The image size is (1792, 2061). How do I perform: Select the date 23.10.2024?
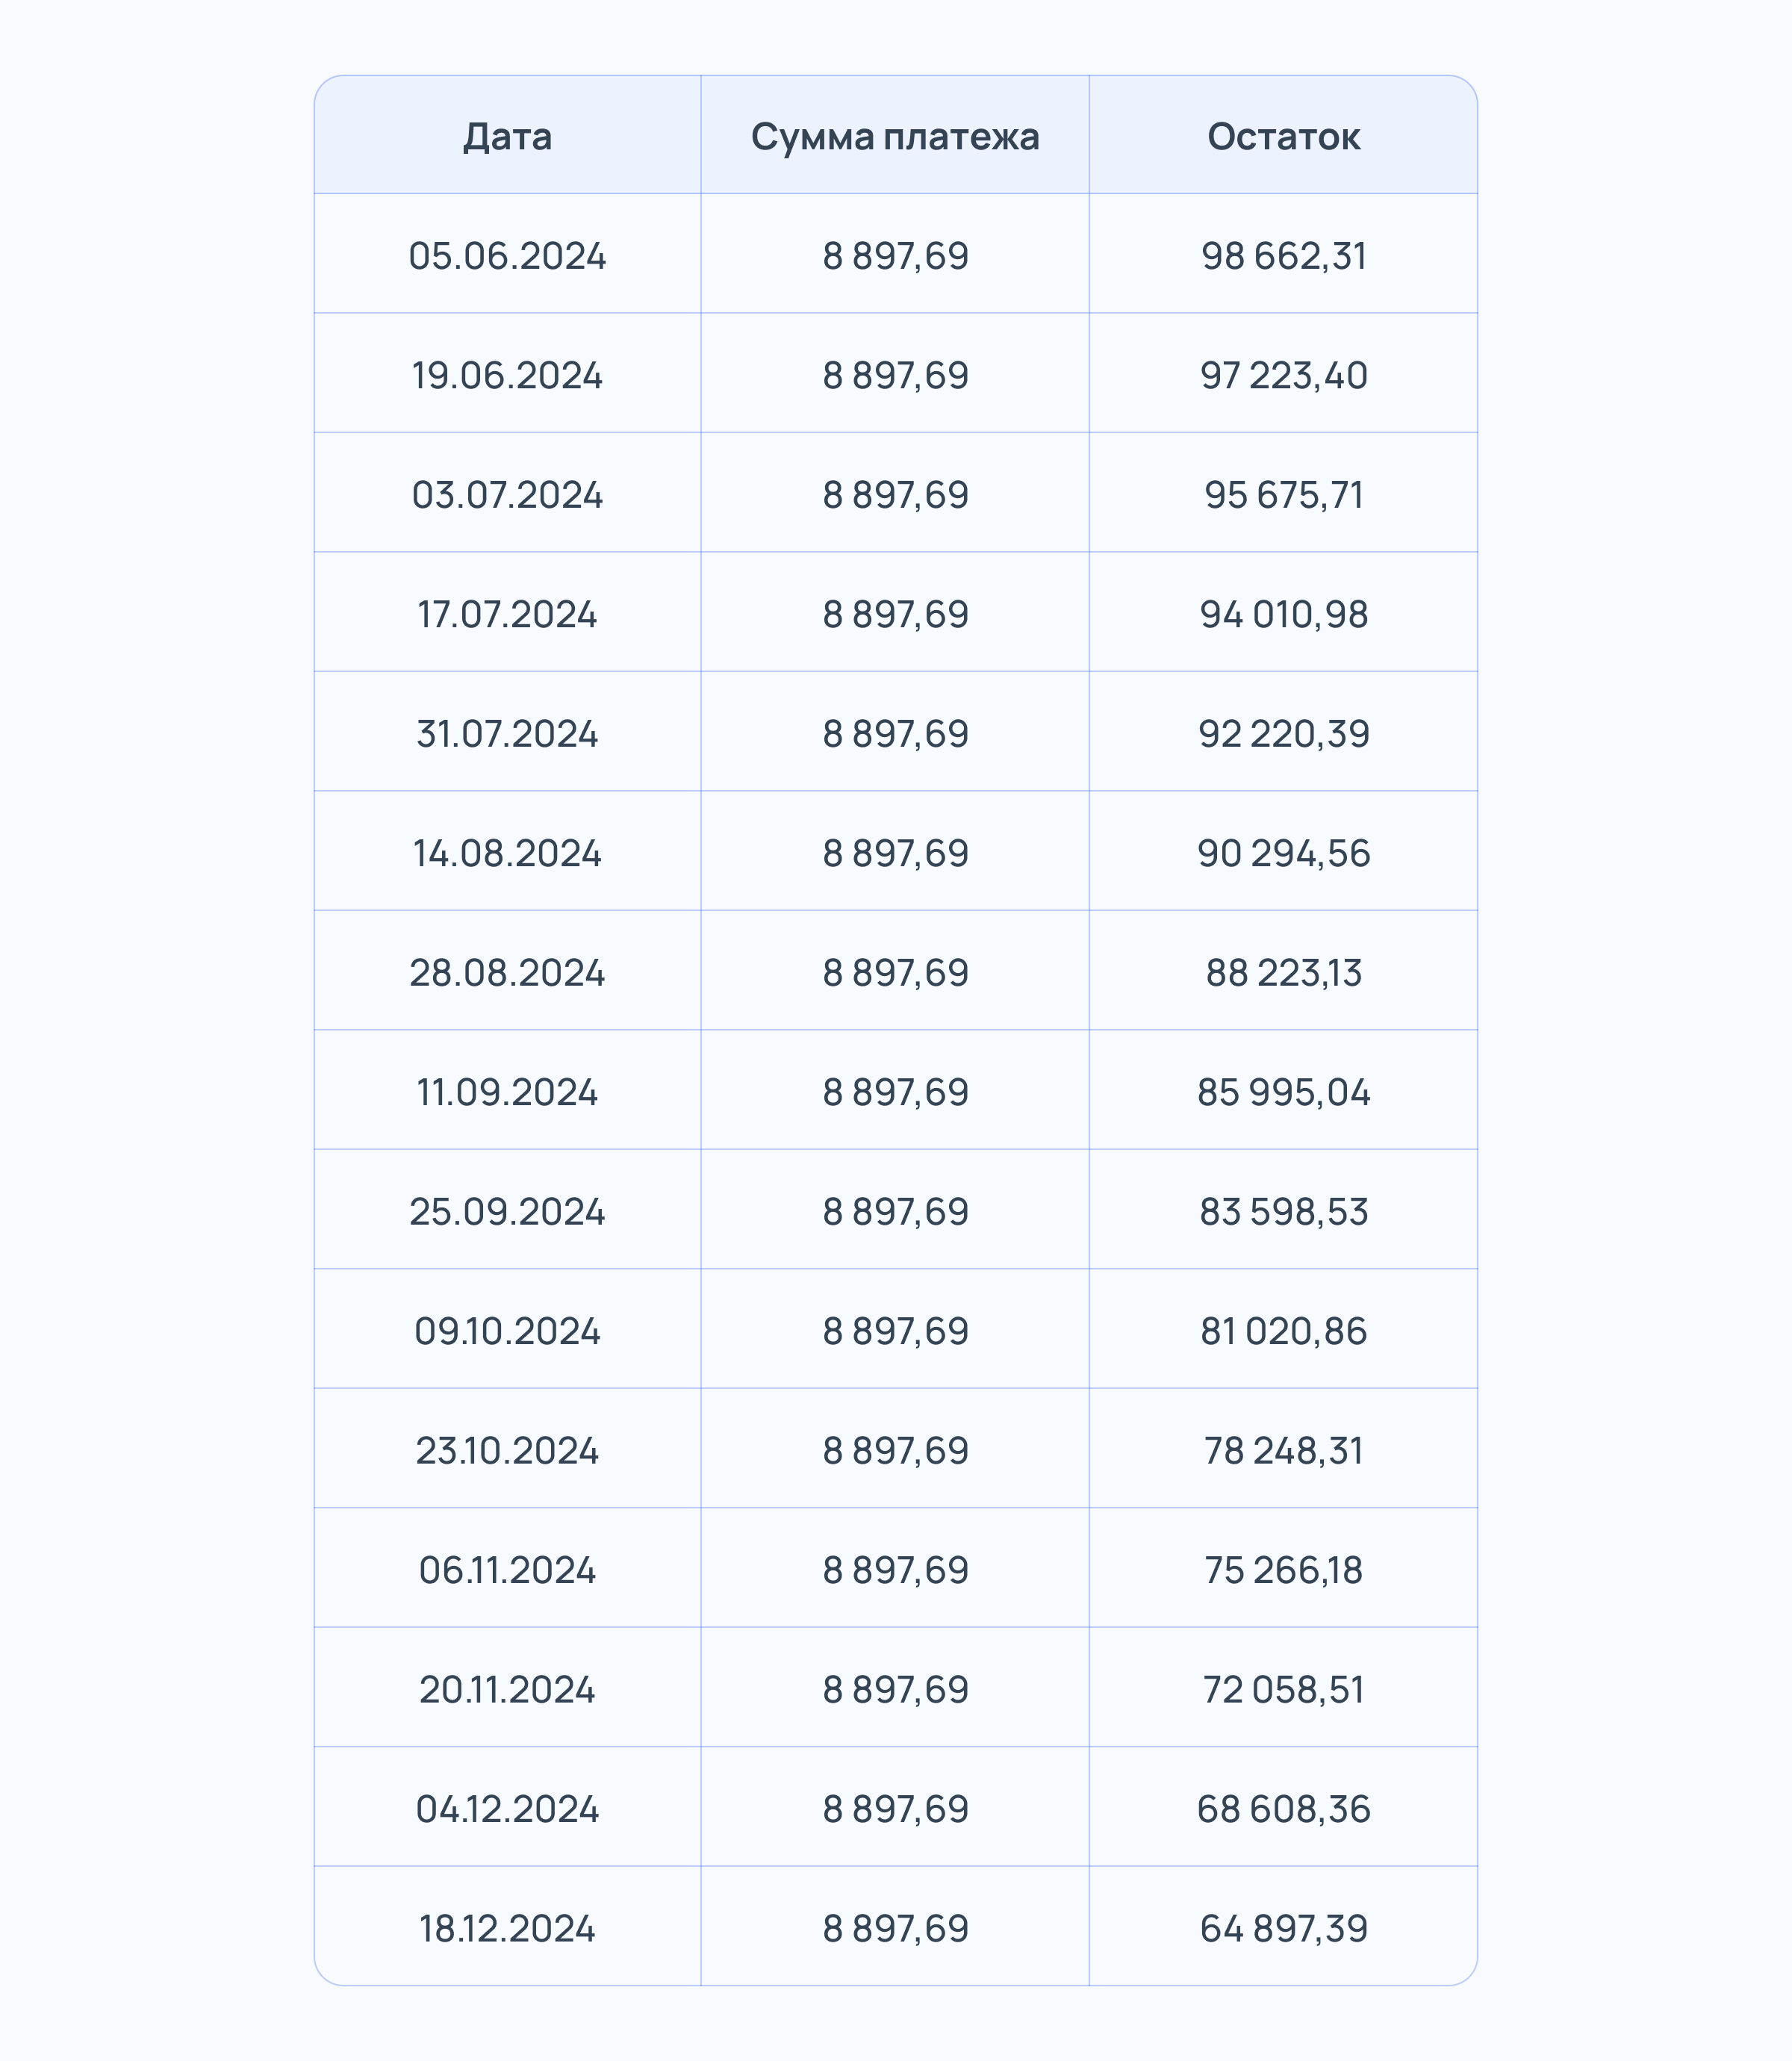(x=507, y=1451)
